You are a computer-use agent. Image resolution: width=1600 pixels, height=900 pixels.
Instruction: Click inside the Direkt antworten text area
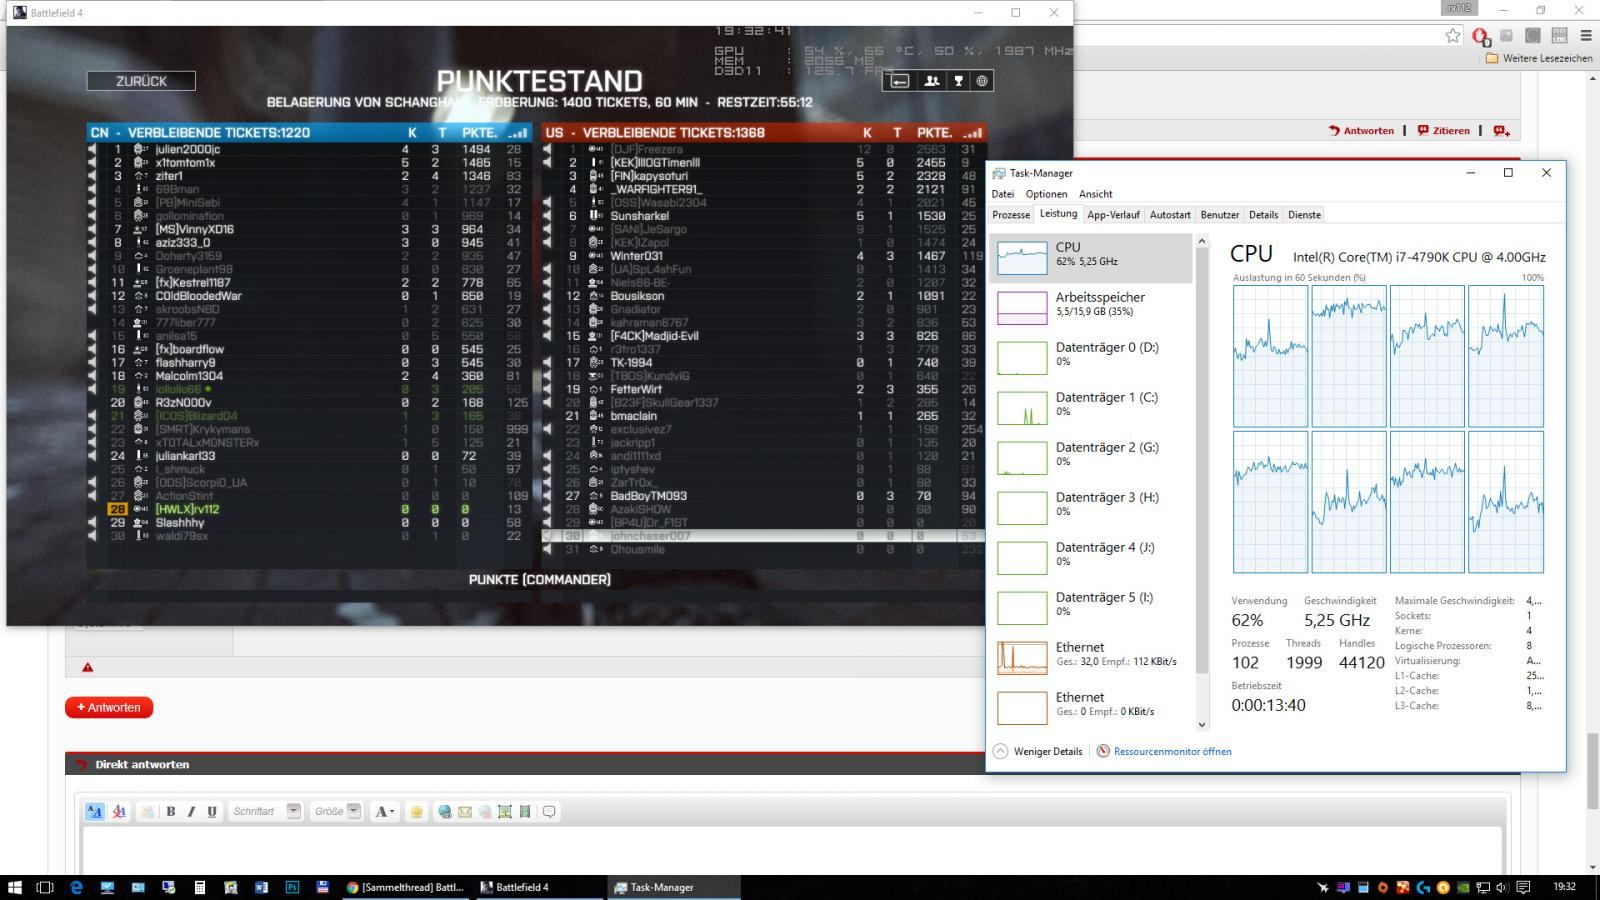tap(792, 849)
